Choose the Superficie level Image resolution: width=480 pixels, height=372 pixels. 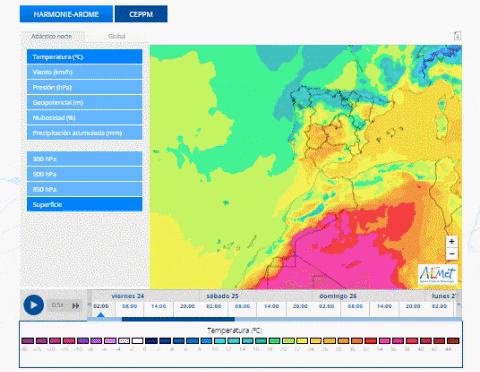(85, 204)
